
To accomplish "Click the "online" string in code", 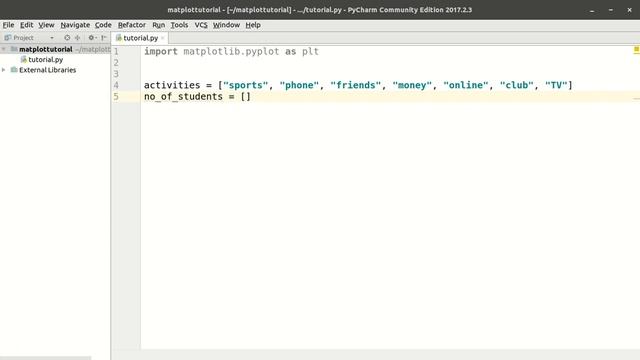I will [466, 85].
